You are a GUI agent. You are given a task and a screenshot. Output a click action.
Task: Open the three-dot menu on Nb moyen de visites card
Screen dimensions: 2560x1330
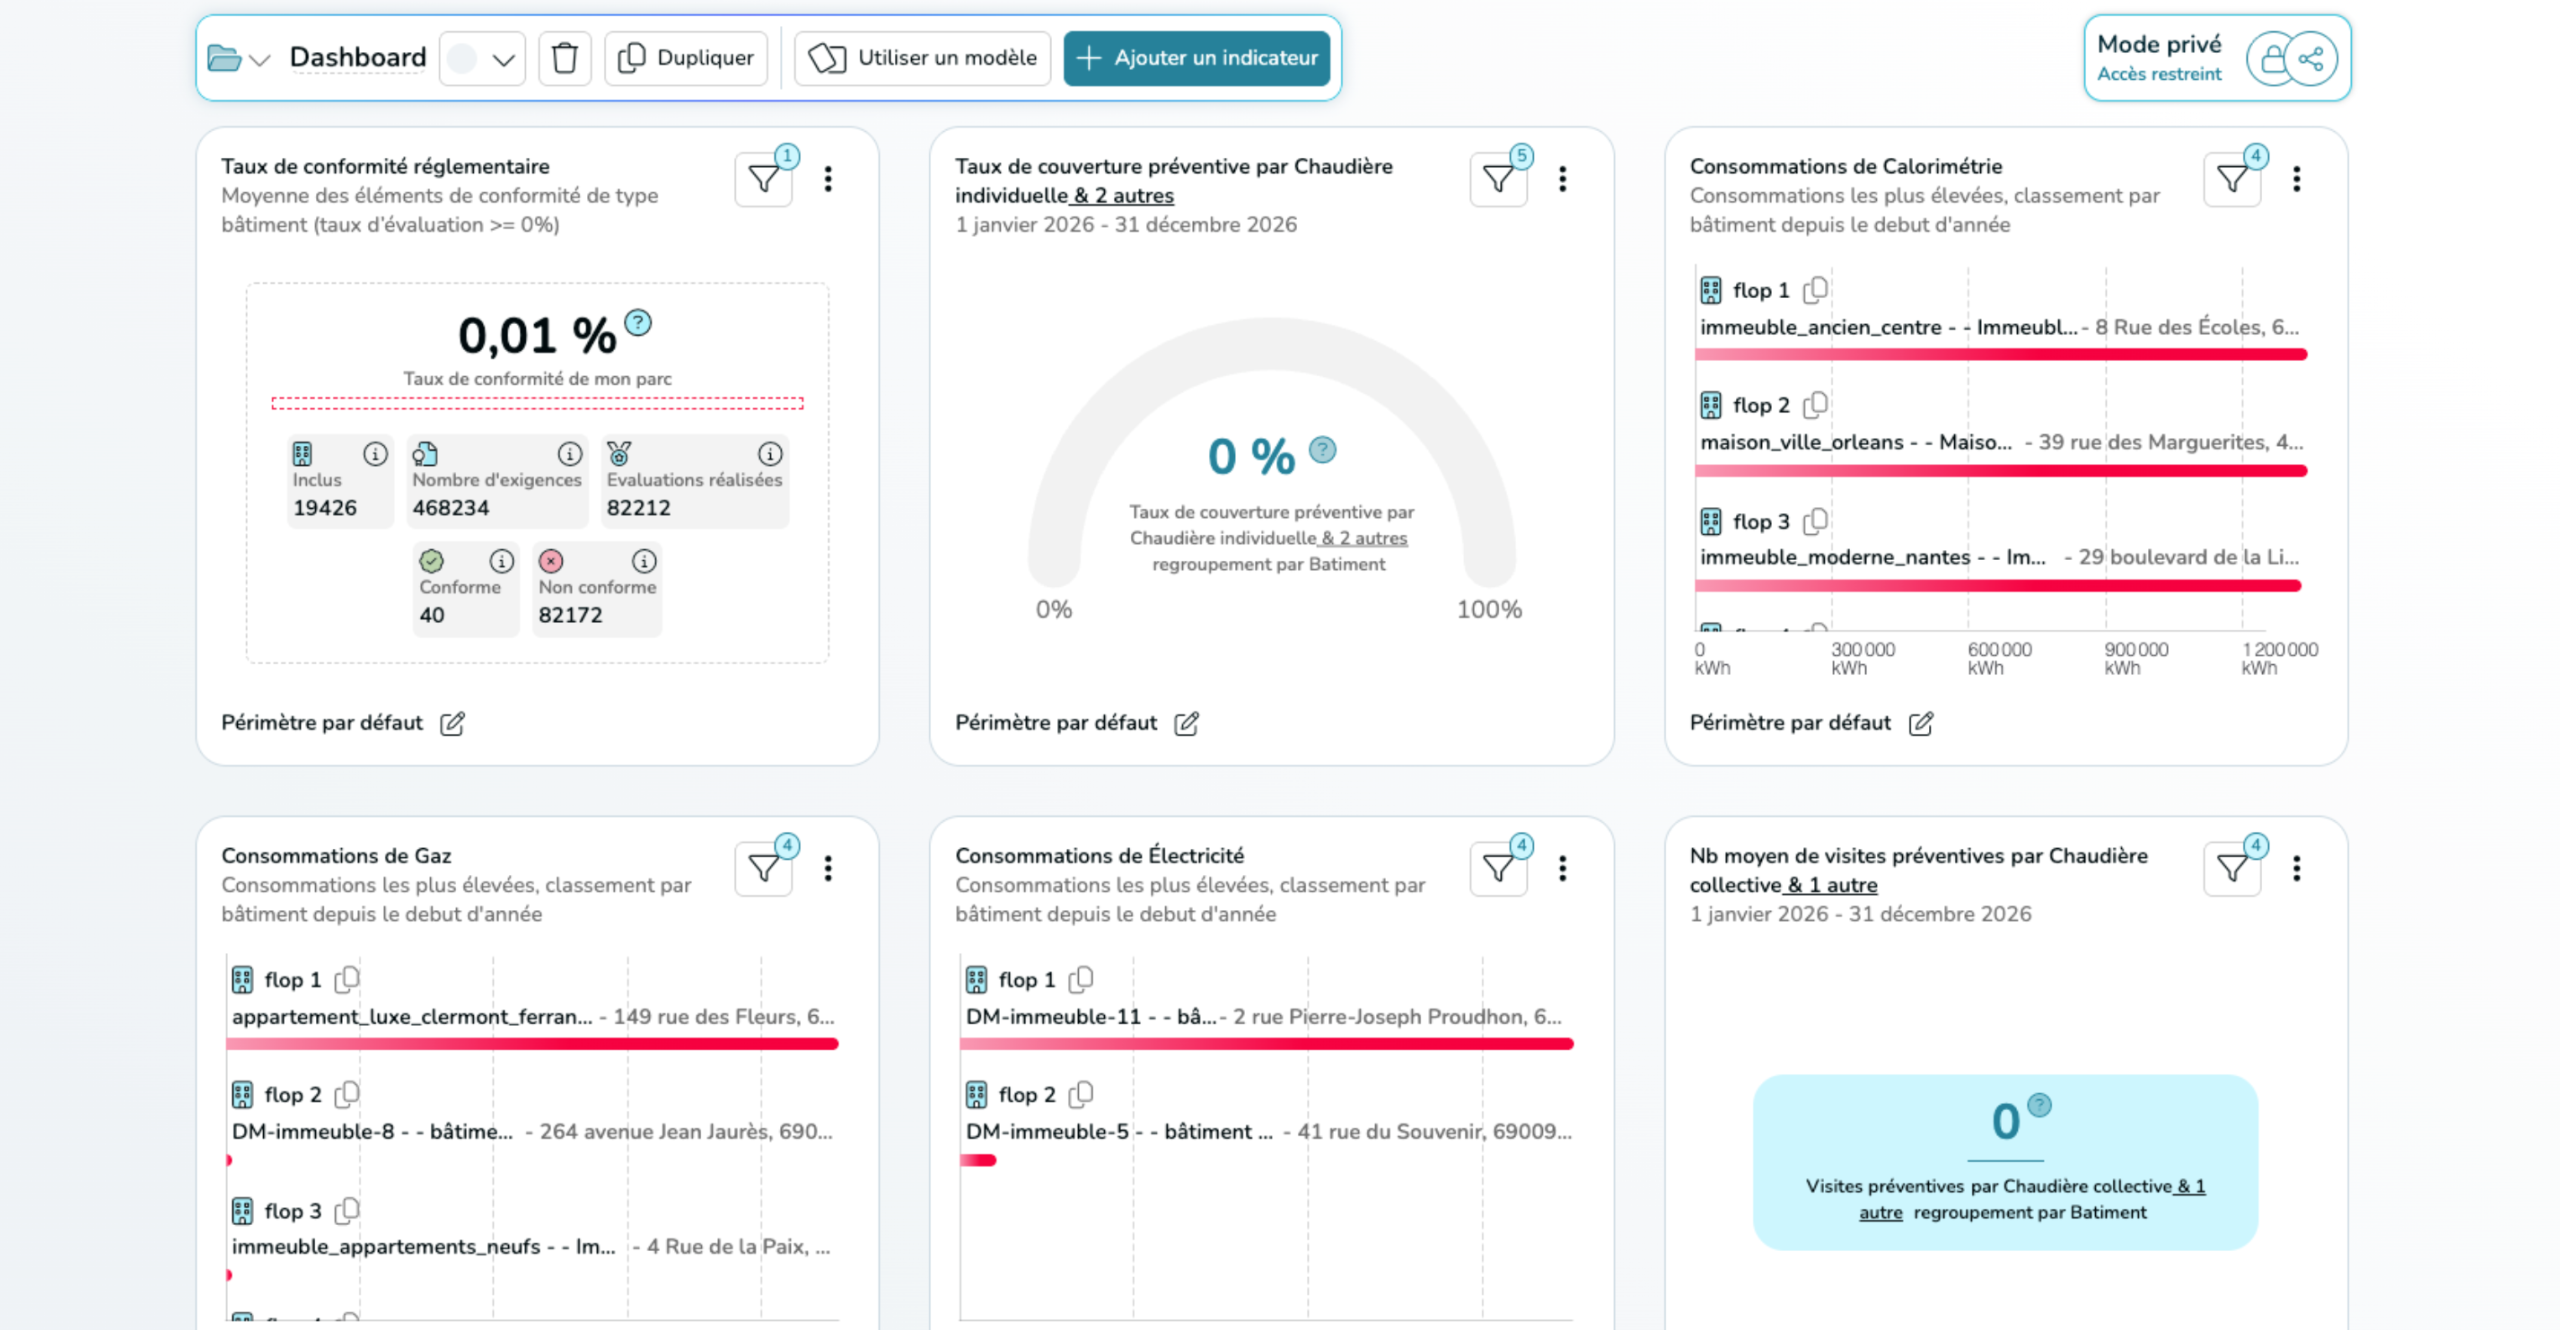pyautogui.click(x=2296, y=868)
